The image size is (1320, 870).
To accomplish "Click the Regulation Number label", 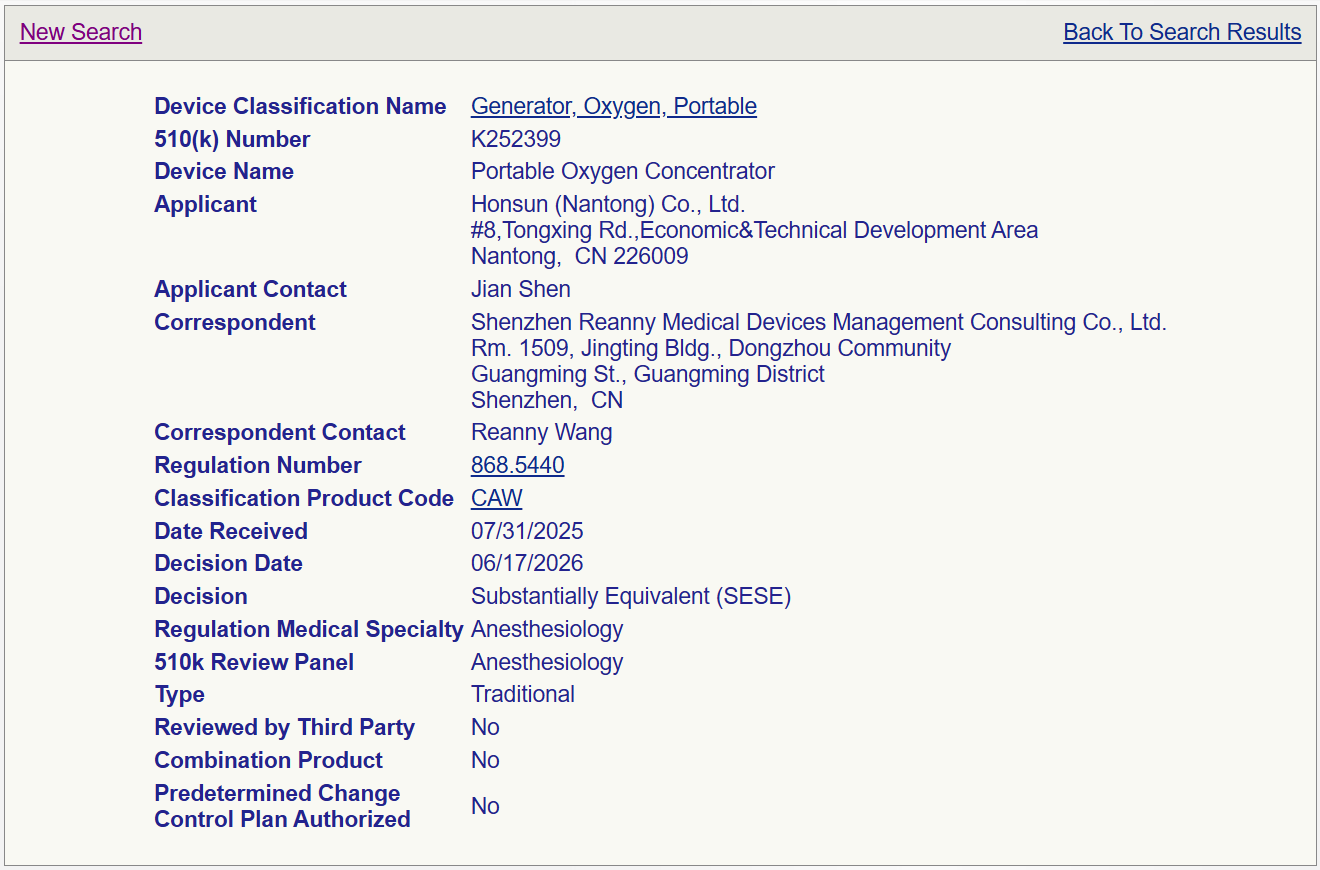I will (258, 465).
